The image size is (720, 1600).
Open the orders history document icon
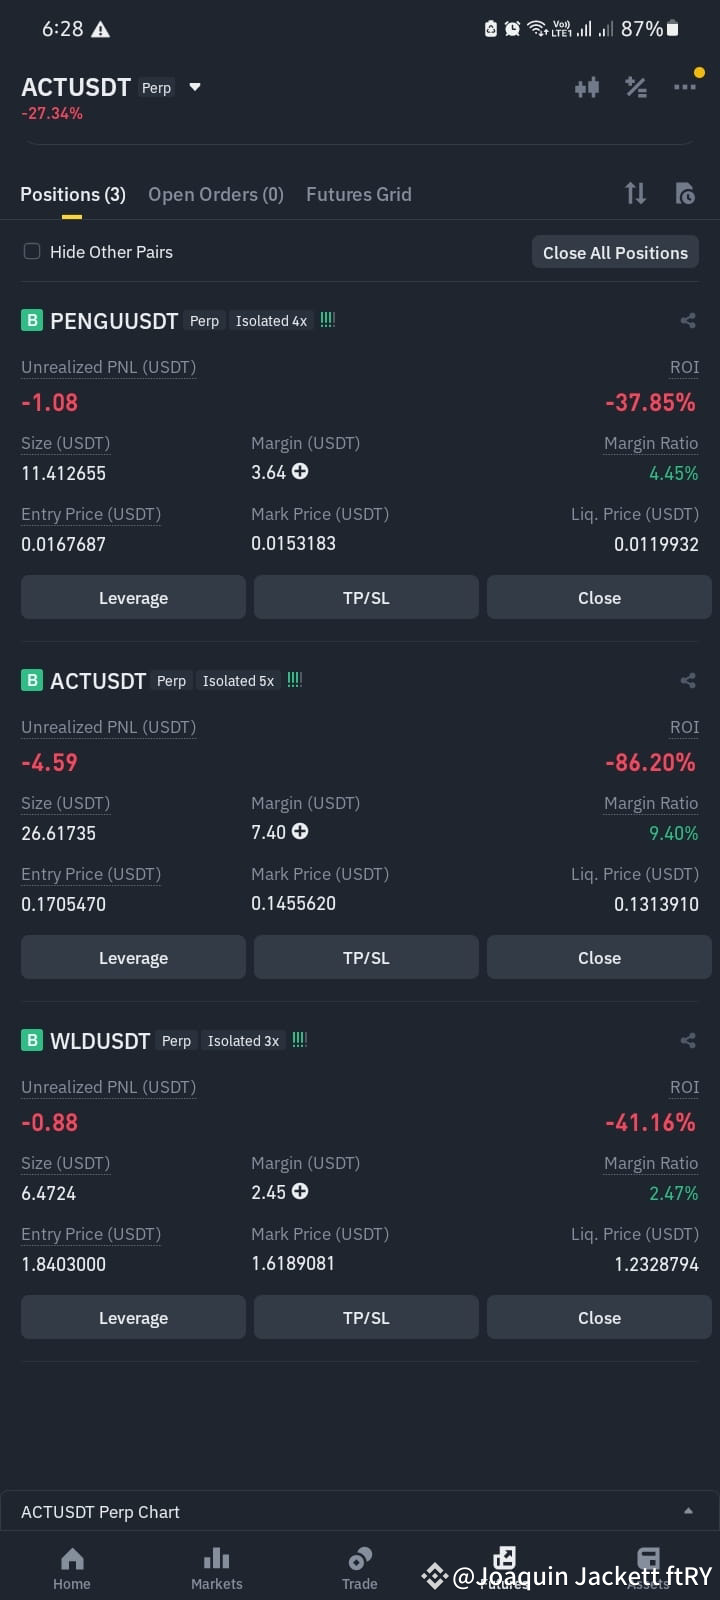pos(685,193)
